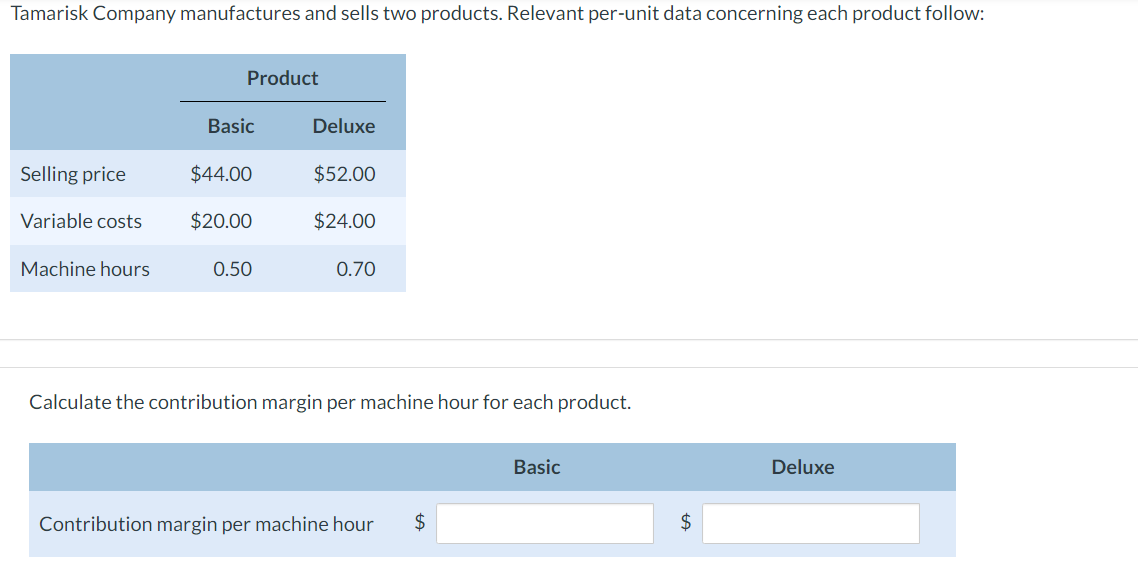Click the Deluxe header in answer table
1138x577 pixels.
pos(803,467)
